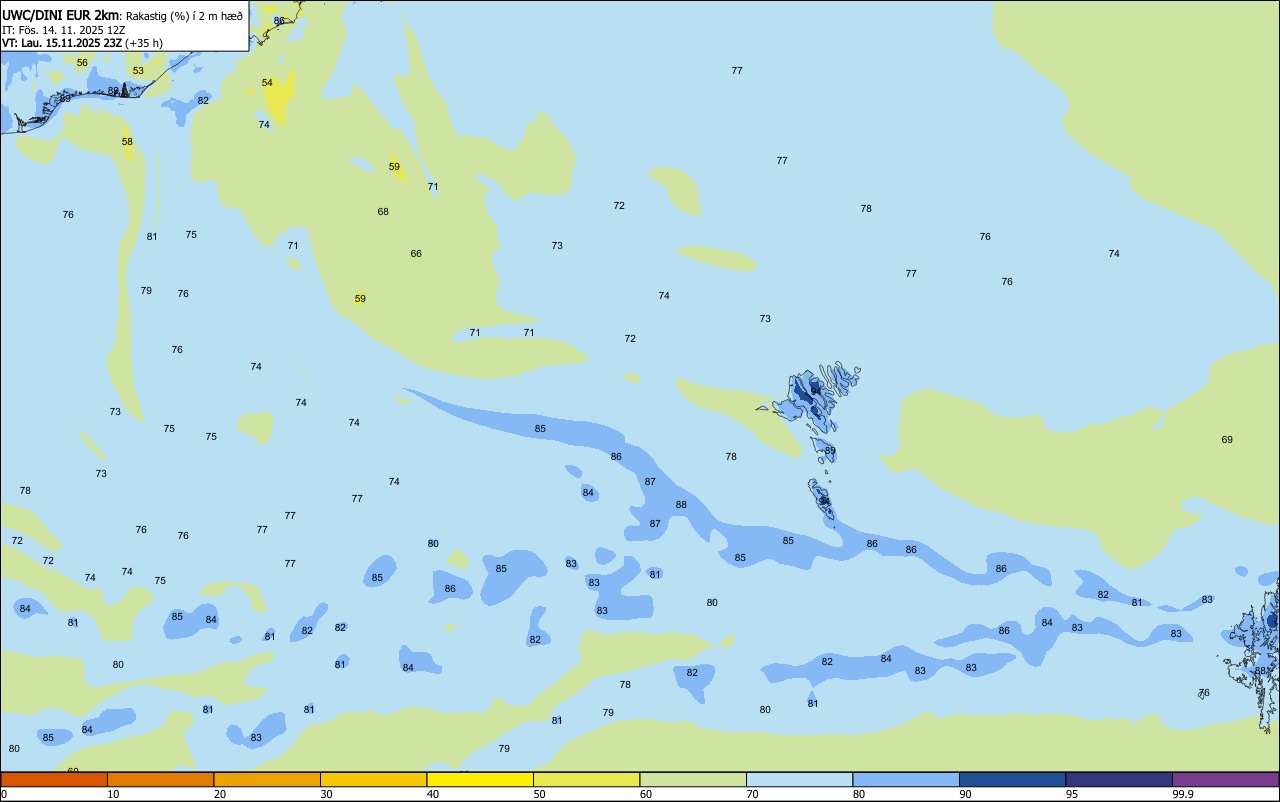Click the map humidity value '54'
This screenshot has width=1280, height=802.
click(x=267, y=83)
